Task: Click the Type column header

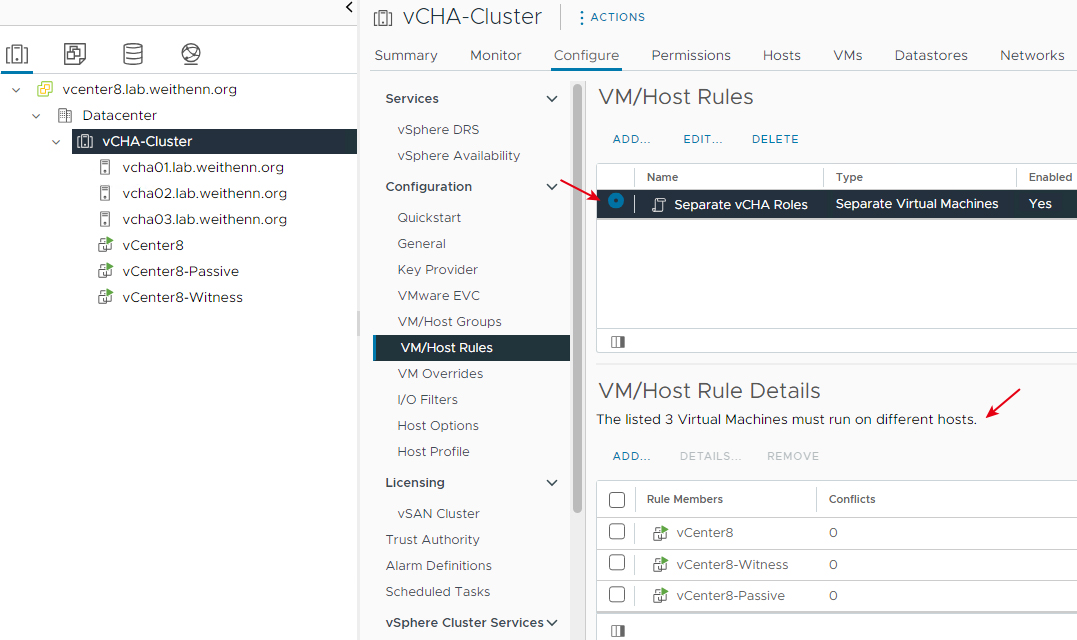Action: (x=849, y=177)
